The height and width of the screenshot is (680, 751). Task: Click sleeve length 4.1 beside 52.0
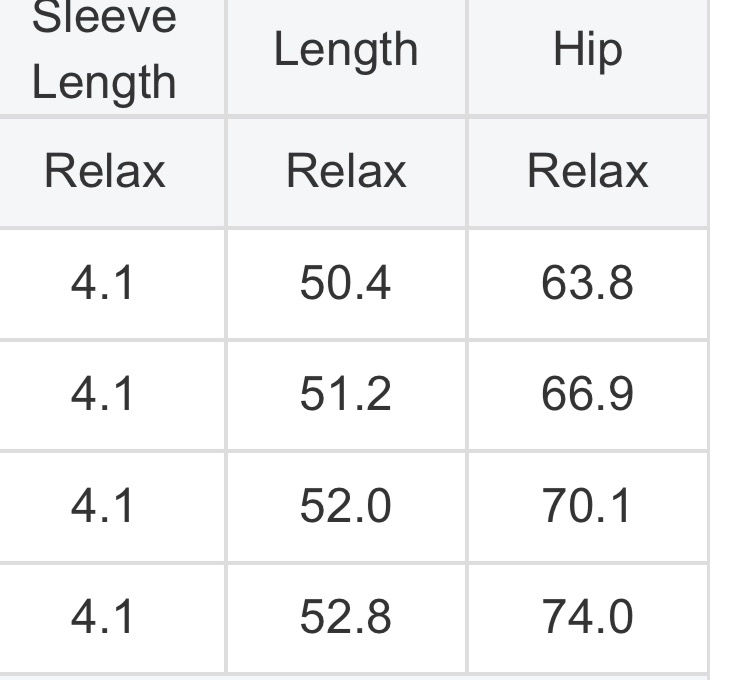click(x=102, y=506)
